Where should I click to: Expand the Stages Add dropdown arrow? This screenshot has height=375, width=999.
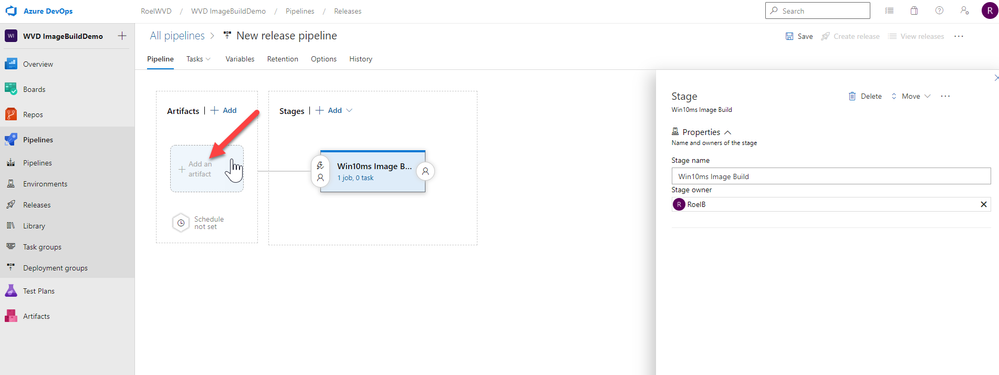click(349, 111)
